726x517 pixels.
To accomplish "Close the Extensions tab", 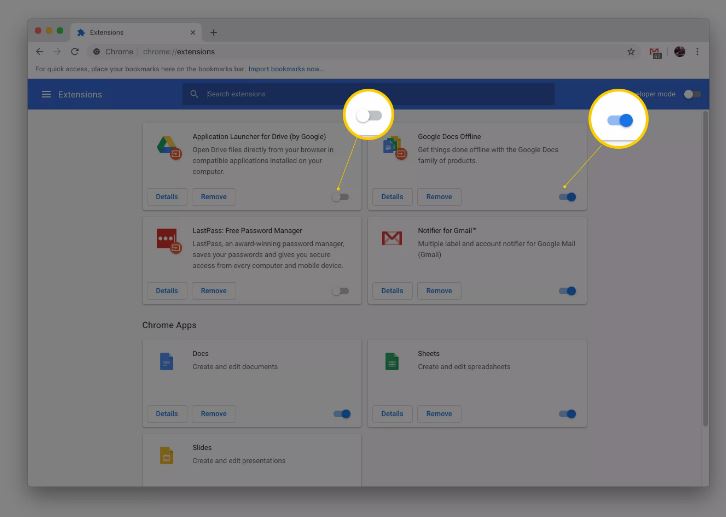I will [193, 32].
